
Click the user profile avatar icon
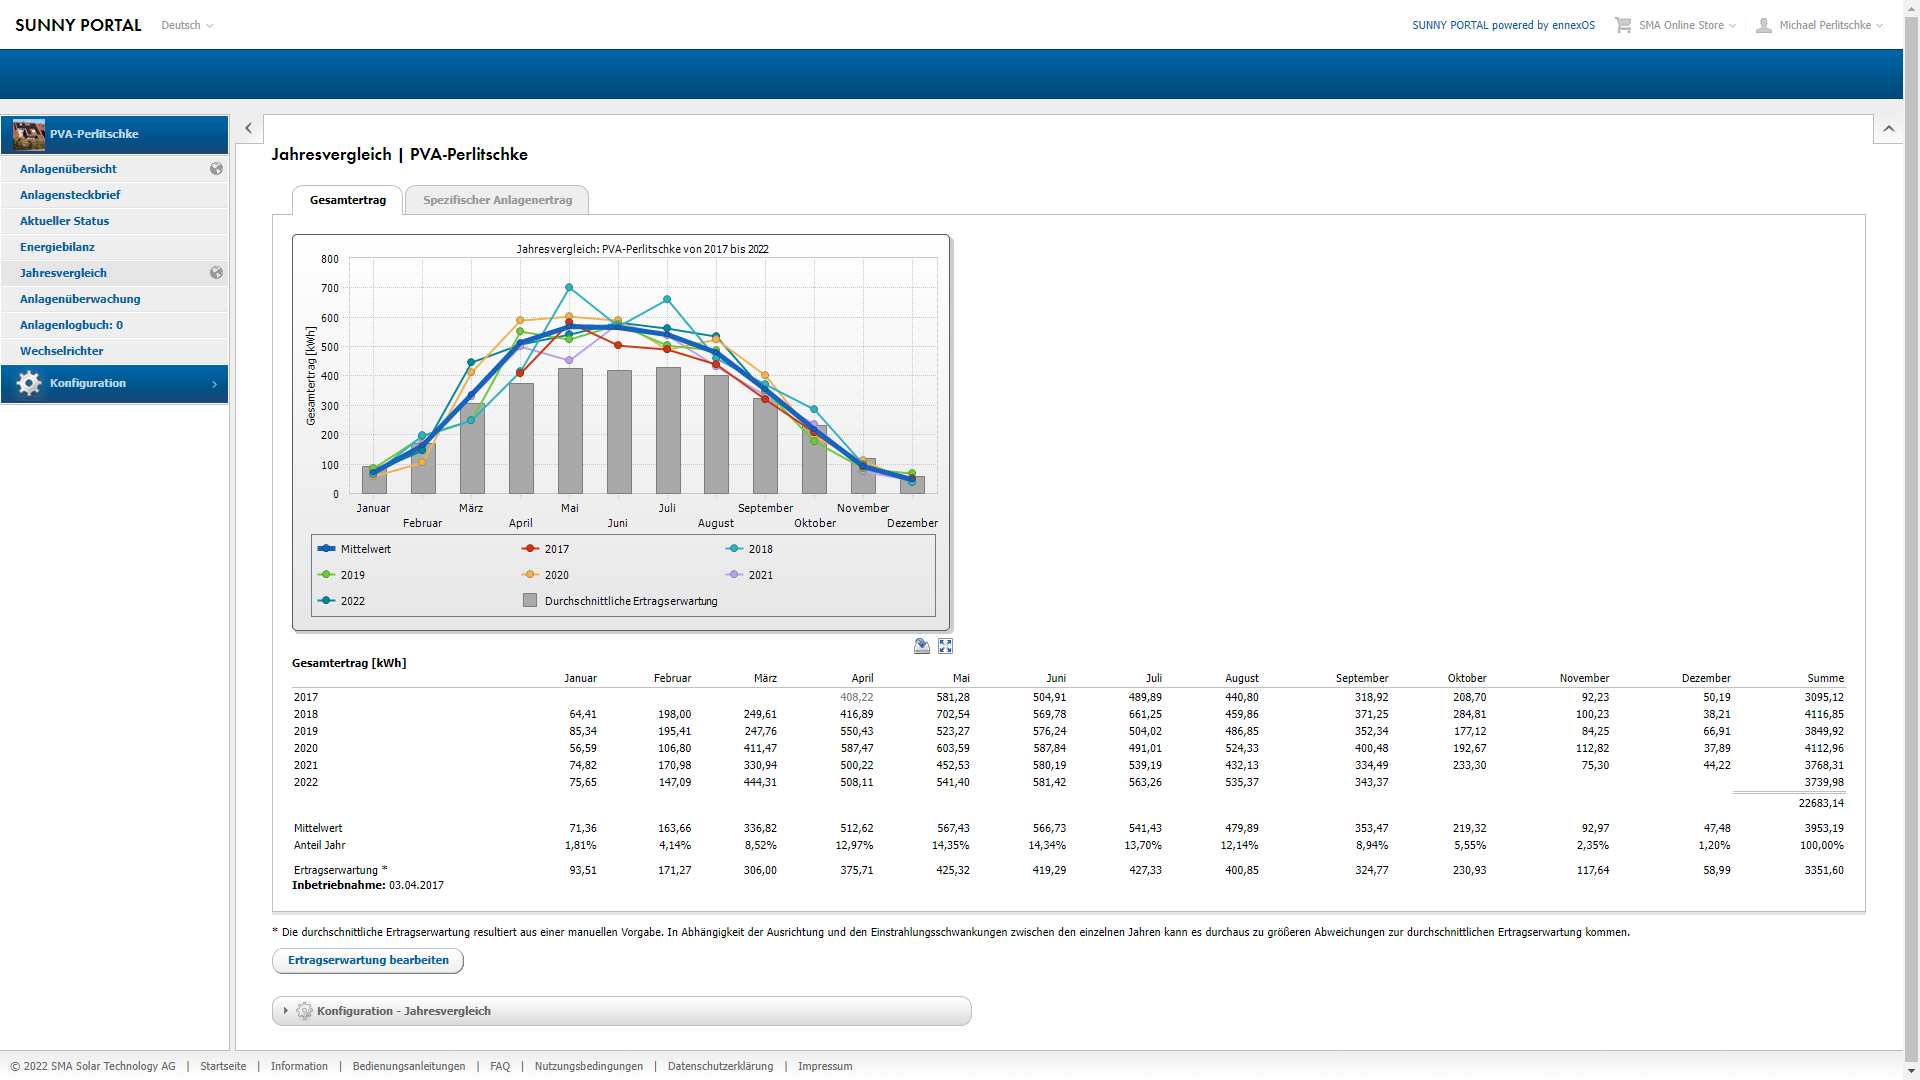click(1764, 25)
